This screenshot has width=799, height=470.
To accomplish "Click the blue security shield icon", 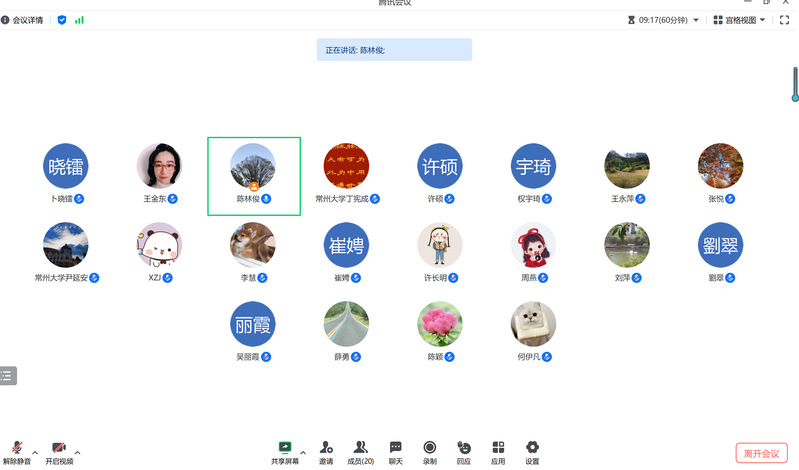I will click(62, 20).
